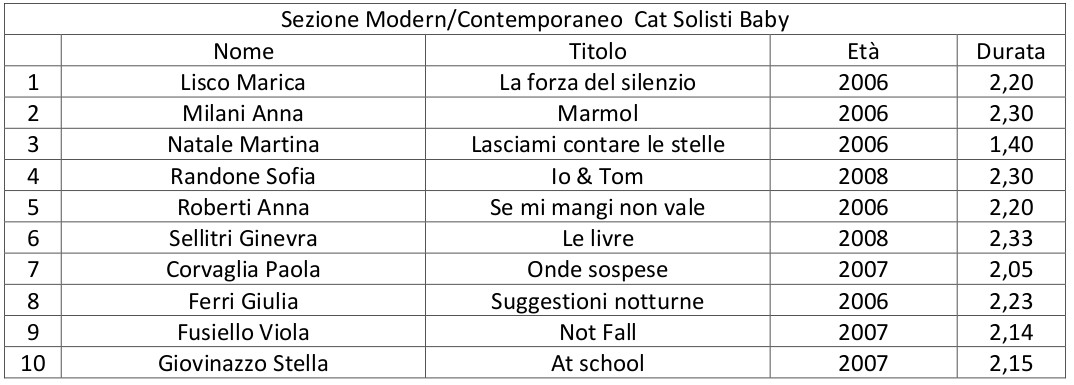Click the 'Suggestioni notturne' title cell
This screenshot has width=1074, height=385.
tap(597, 301)
